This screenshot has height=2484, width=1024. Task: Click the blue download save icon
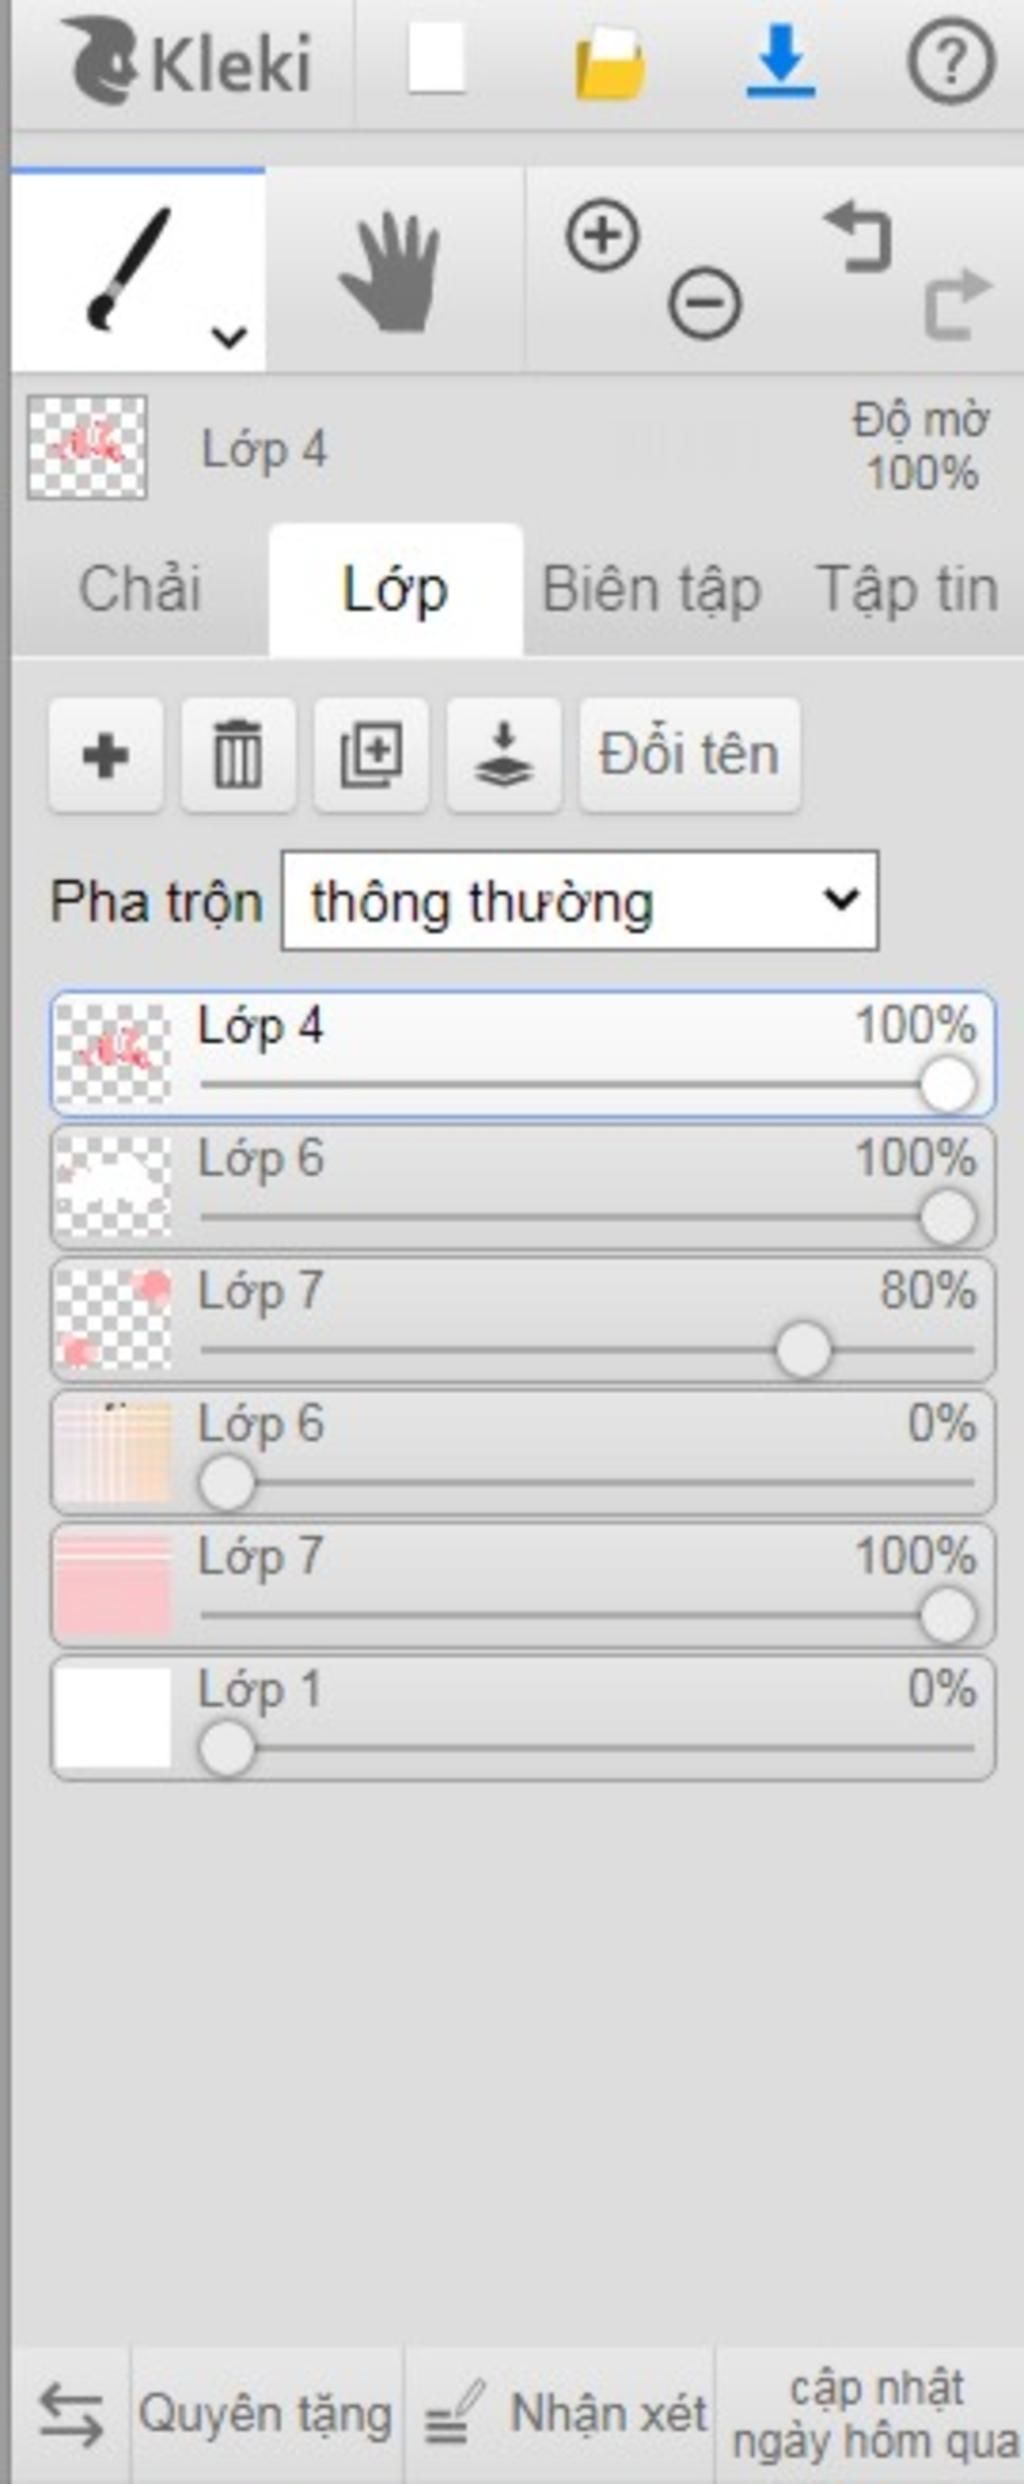pos(781,62)
